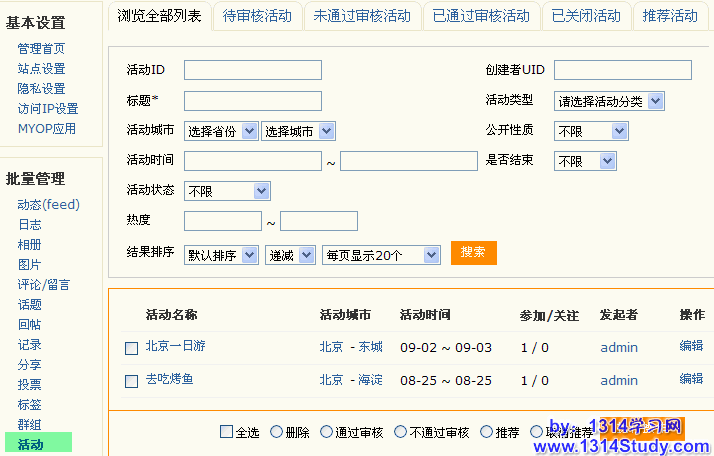Check the box for 北京一日游 activity
Screen dimensions: 714x456
[x=131, y=348]
